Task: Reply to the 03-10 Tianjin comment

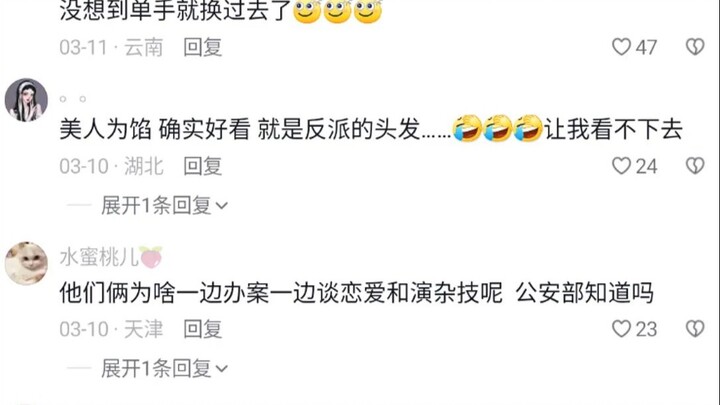Action: pyautogui.click(x=202, y=329)
